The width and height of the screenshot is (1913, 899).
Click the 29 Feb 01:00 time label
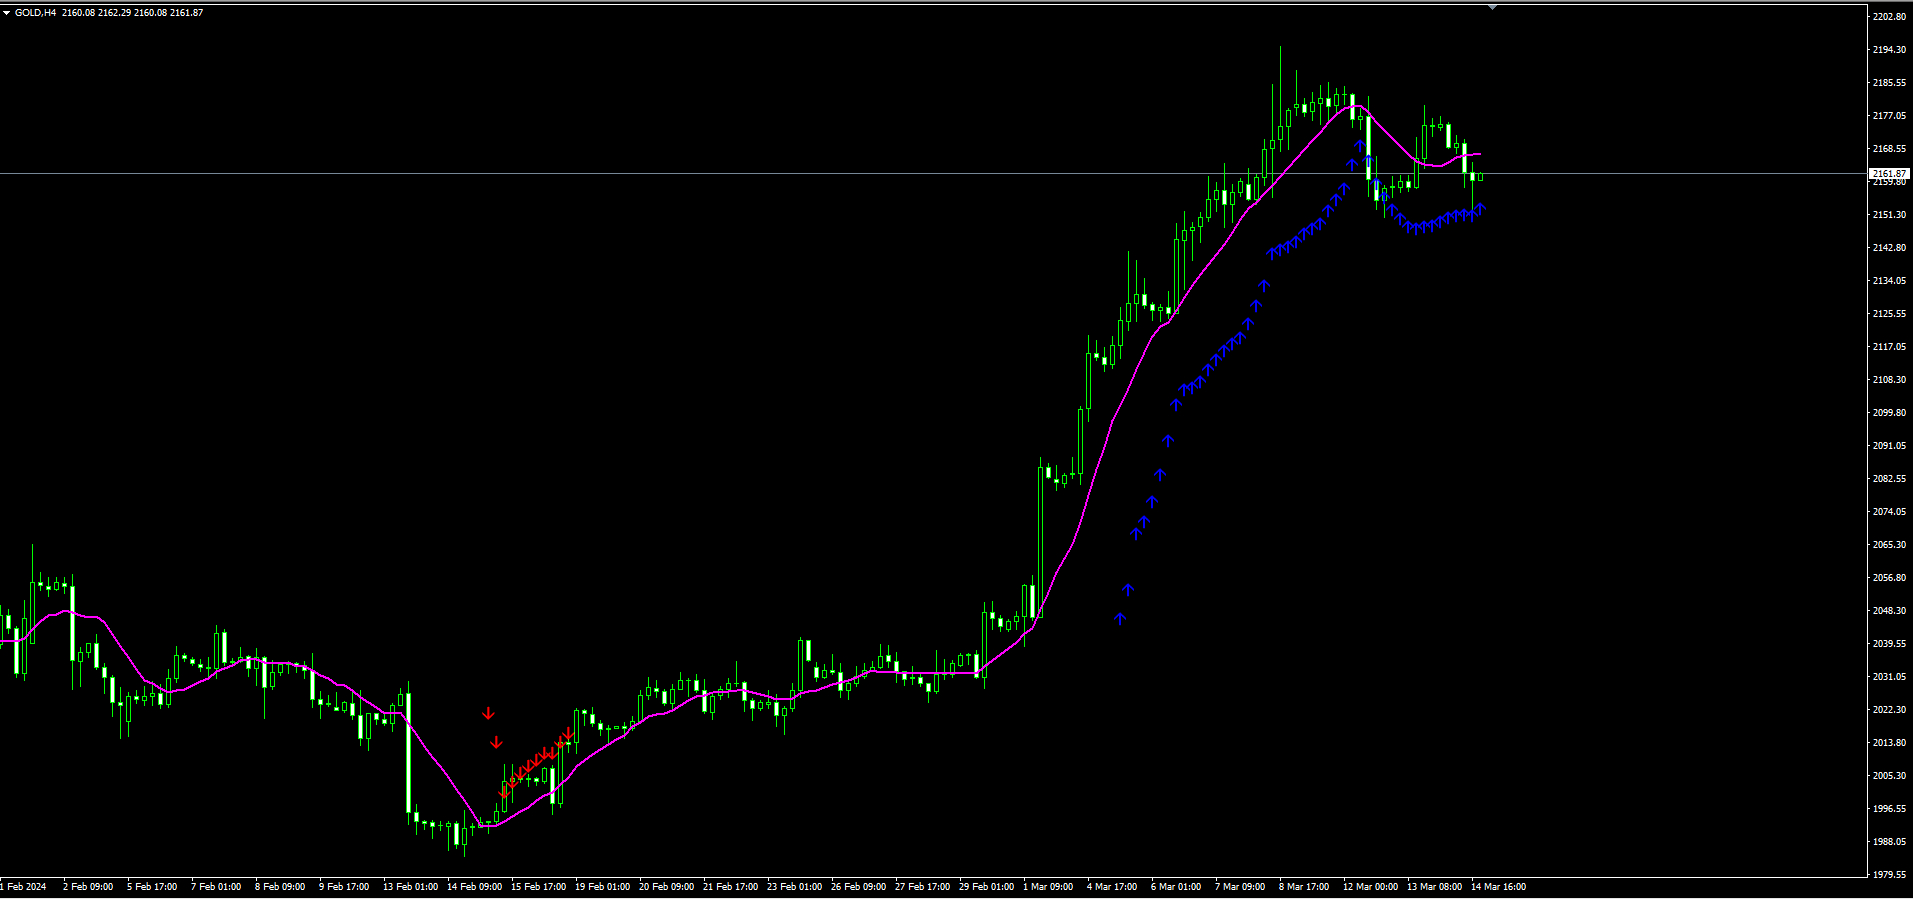pos(987,887)
